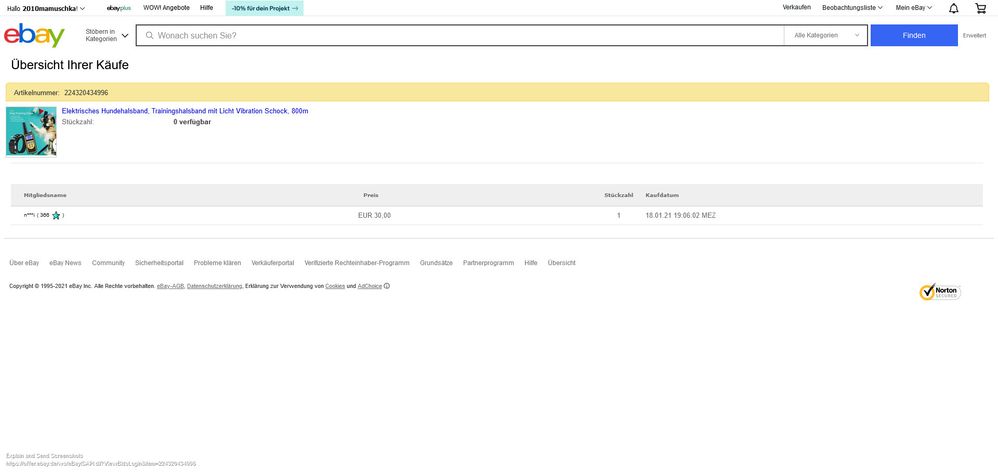Click the teal feedback star icon
The width and height of the screenshot is (998, 473).
(56, 216)
